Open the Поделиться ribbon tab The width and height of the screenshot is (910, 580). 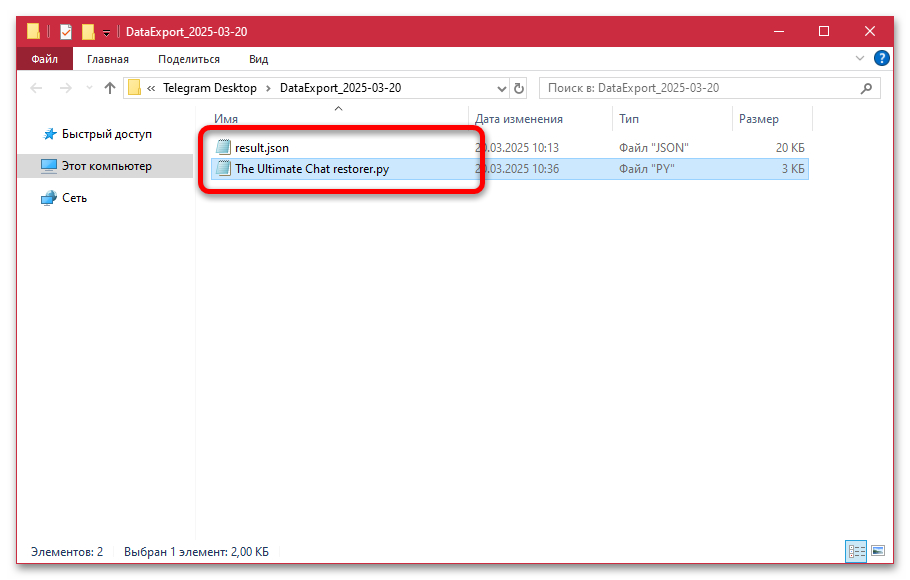188,60
